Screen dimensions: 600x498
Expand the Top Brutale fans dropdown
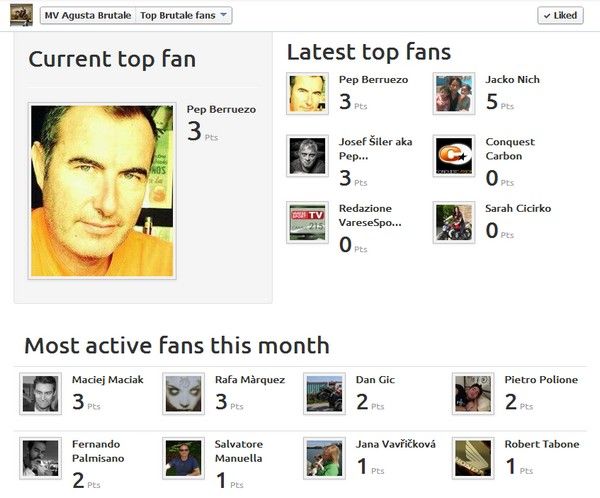coord(184,15)
